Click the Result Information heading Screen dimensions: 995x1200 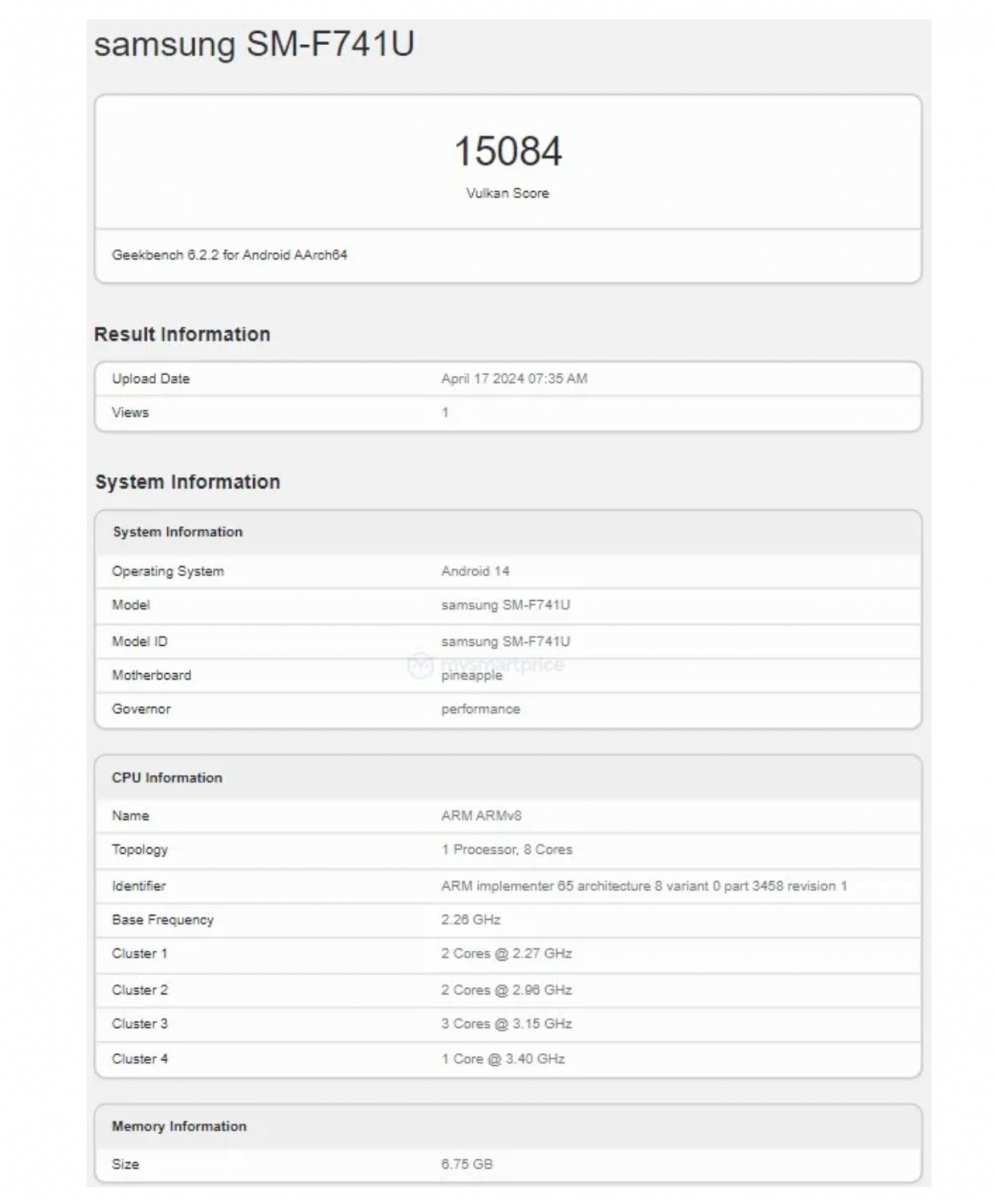pos(182,335)
